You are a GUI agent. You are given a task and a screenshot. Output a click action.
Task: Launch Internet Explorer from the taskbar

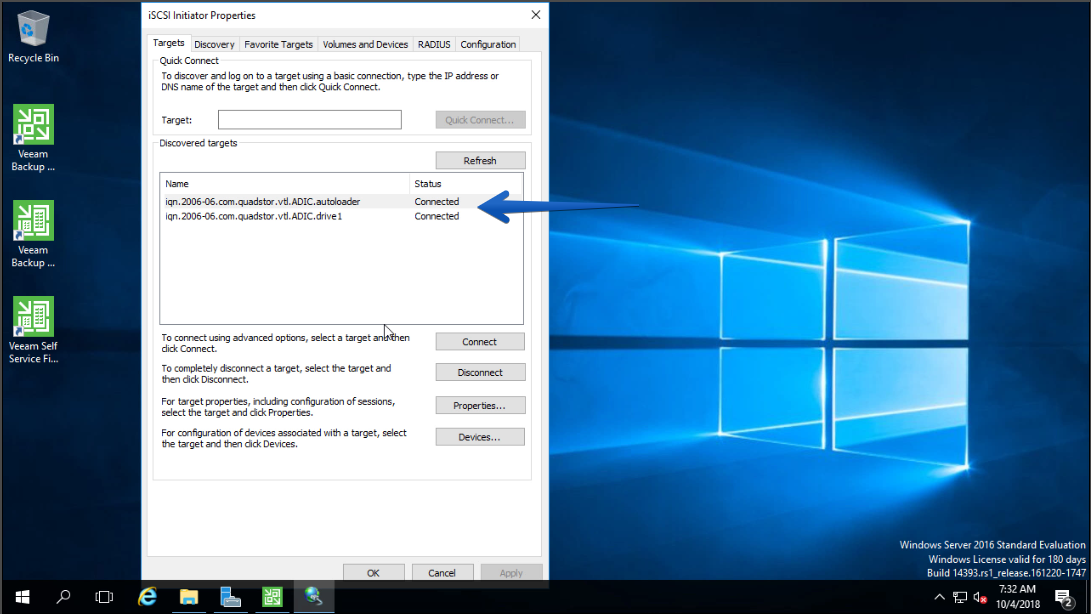(x=148, y=597)
